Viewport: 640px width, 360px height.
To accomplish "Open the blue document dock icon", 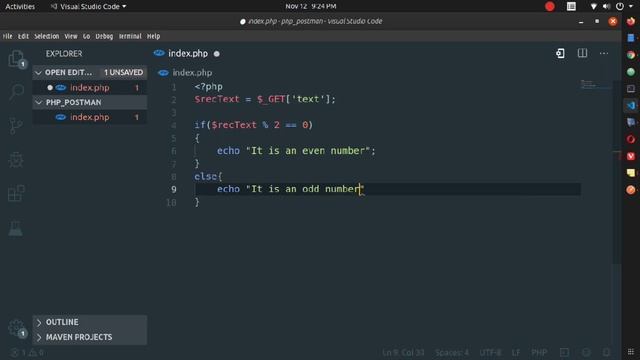I will pyautogui.click(x=631, y=38).
